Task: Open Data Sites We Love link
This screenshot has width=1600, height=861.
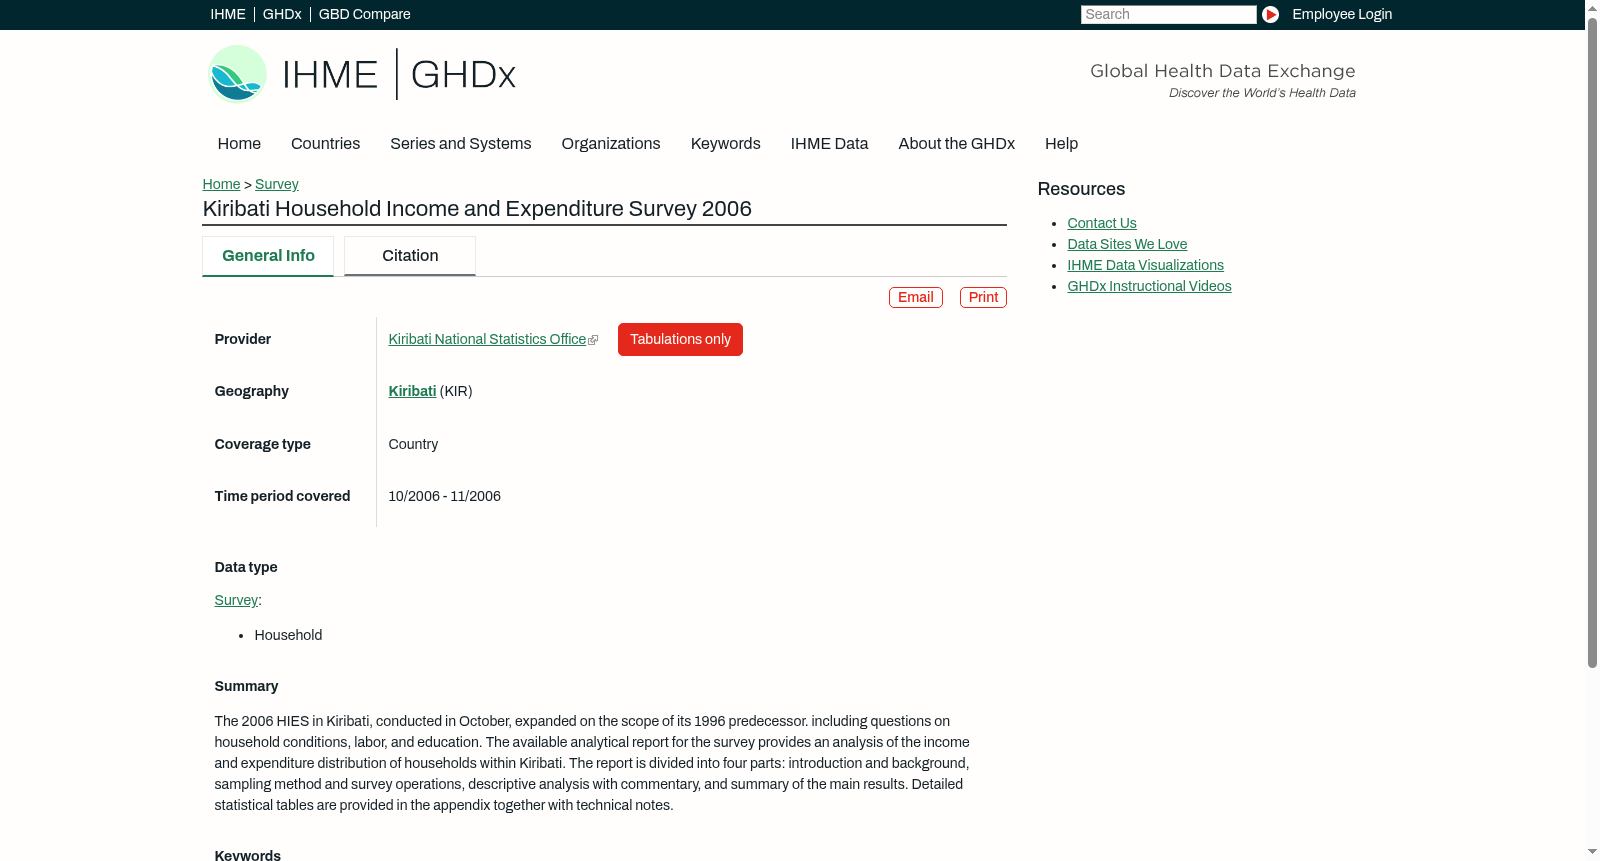Action: (x=1127, y=244)
